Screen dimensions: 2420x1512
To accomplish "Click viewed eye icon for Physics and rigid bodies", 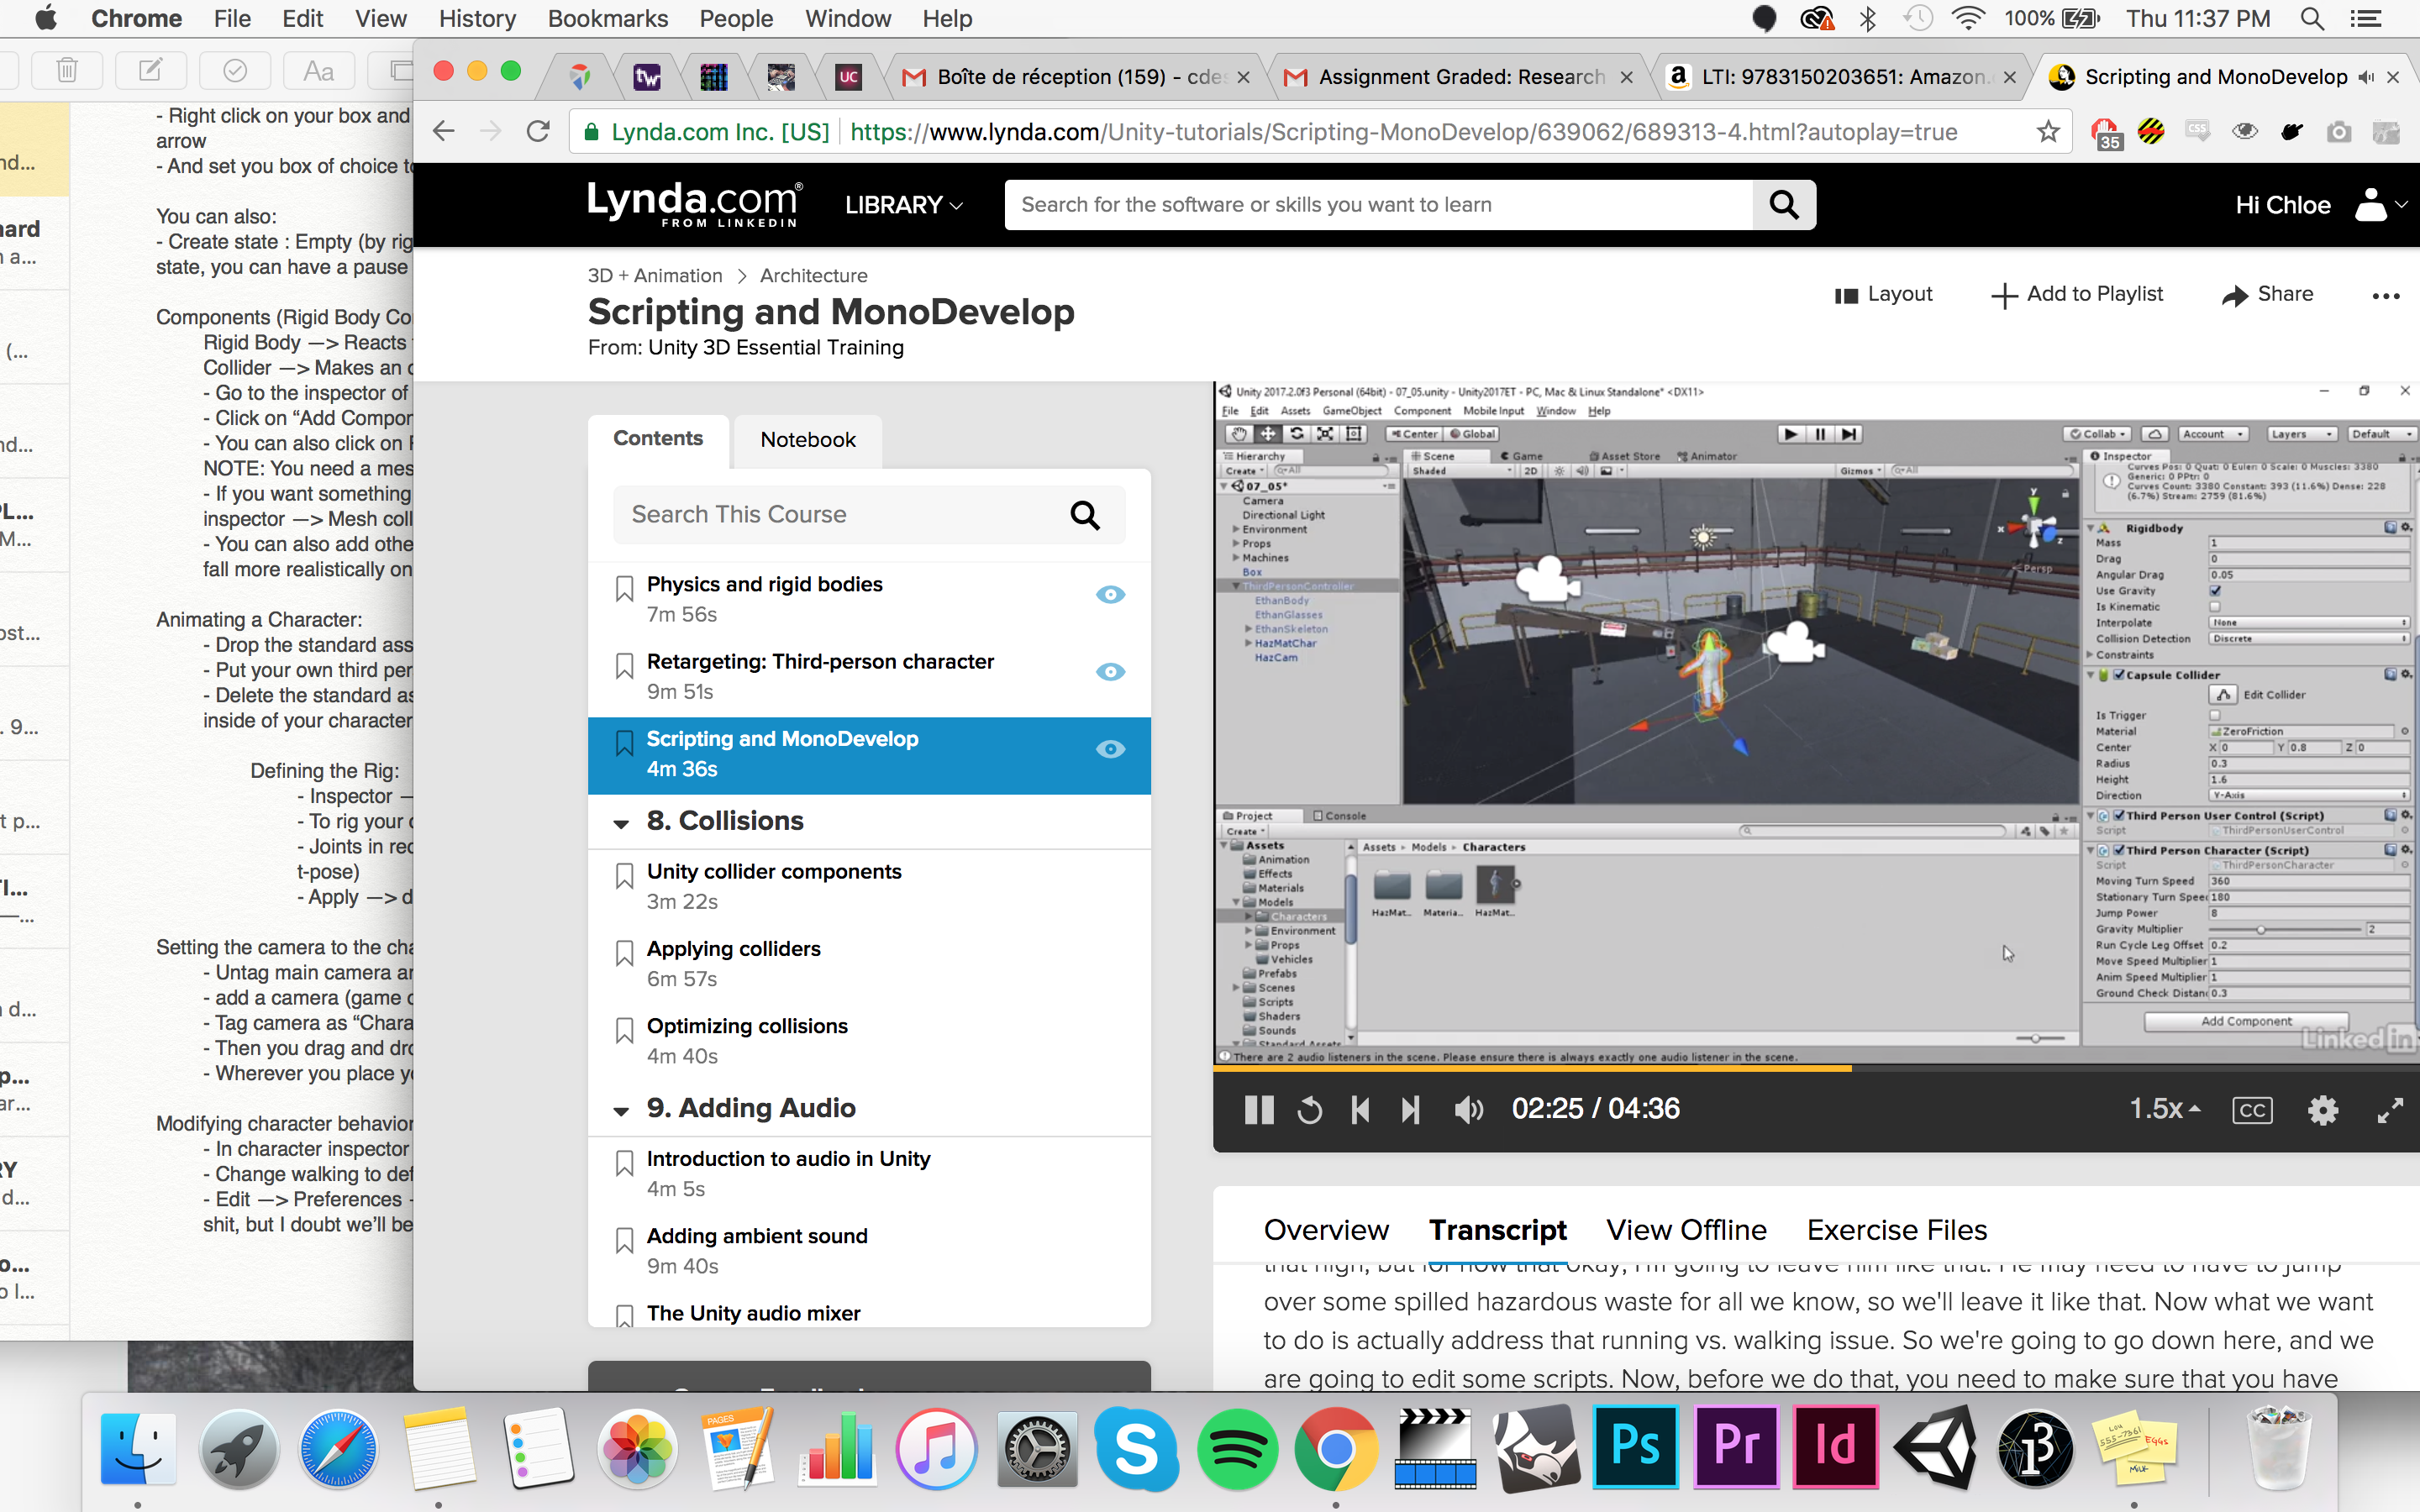I will pos(1110,595).
